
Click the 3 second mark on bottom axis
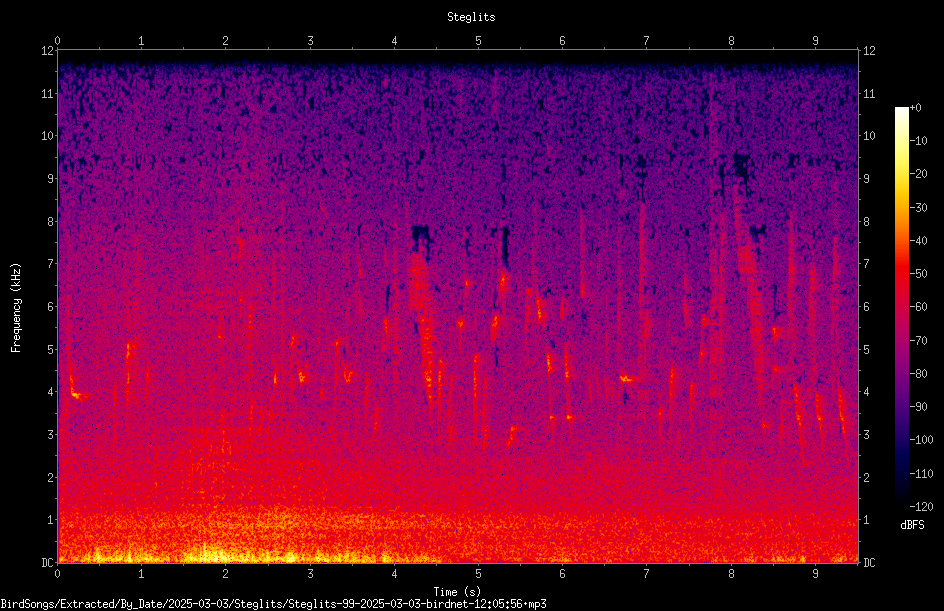(310, 574)
